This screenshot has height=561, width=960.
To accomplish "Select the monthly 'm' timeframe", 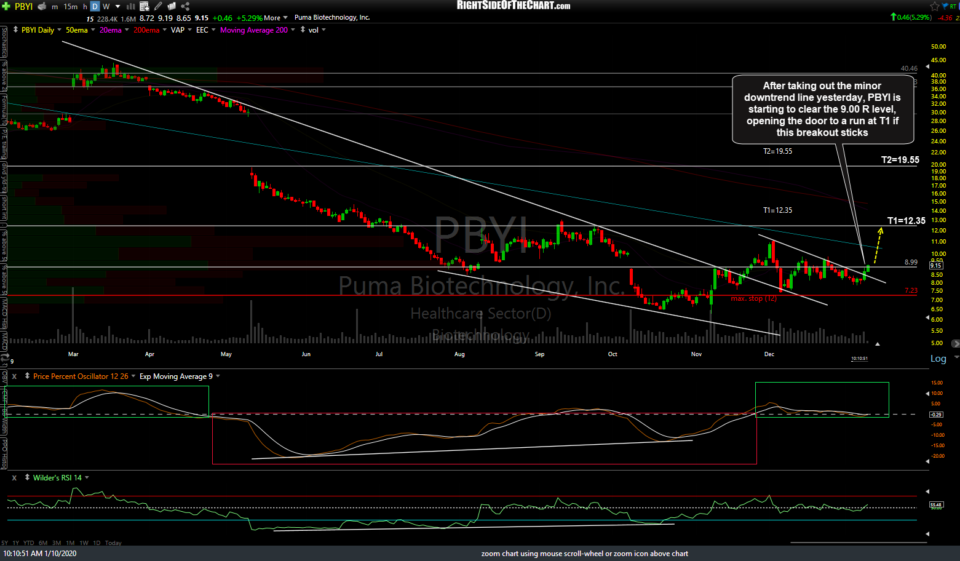I will pos(54,7).
